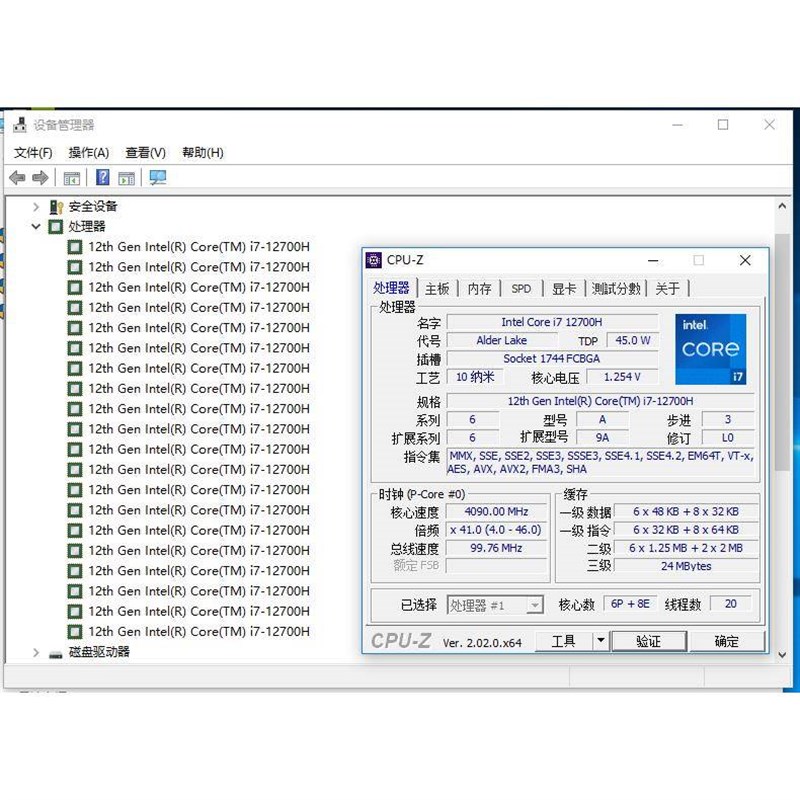Switch to the 内存 tab in CPU-Z
This screenshot has width=800, height=800.
(480, 289)
